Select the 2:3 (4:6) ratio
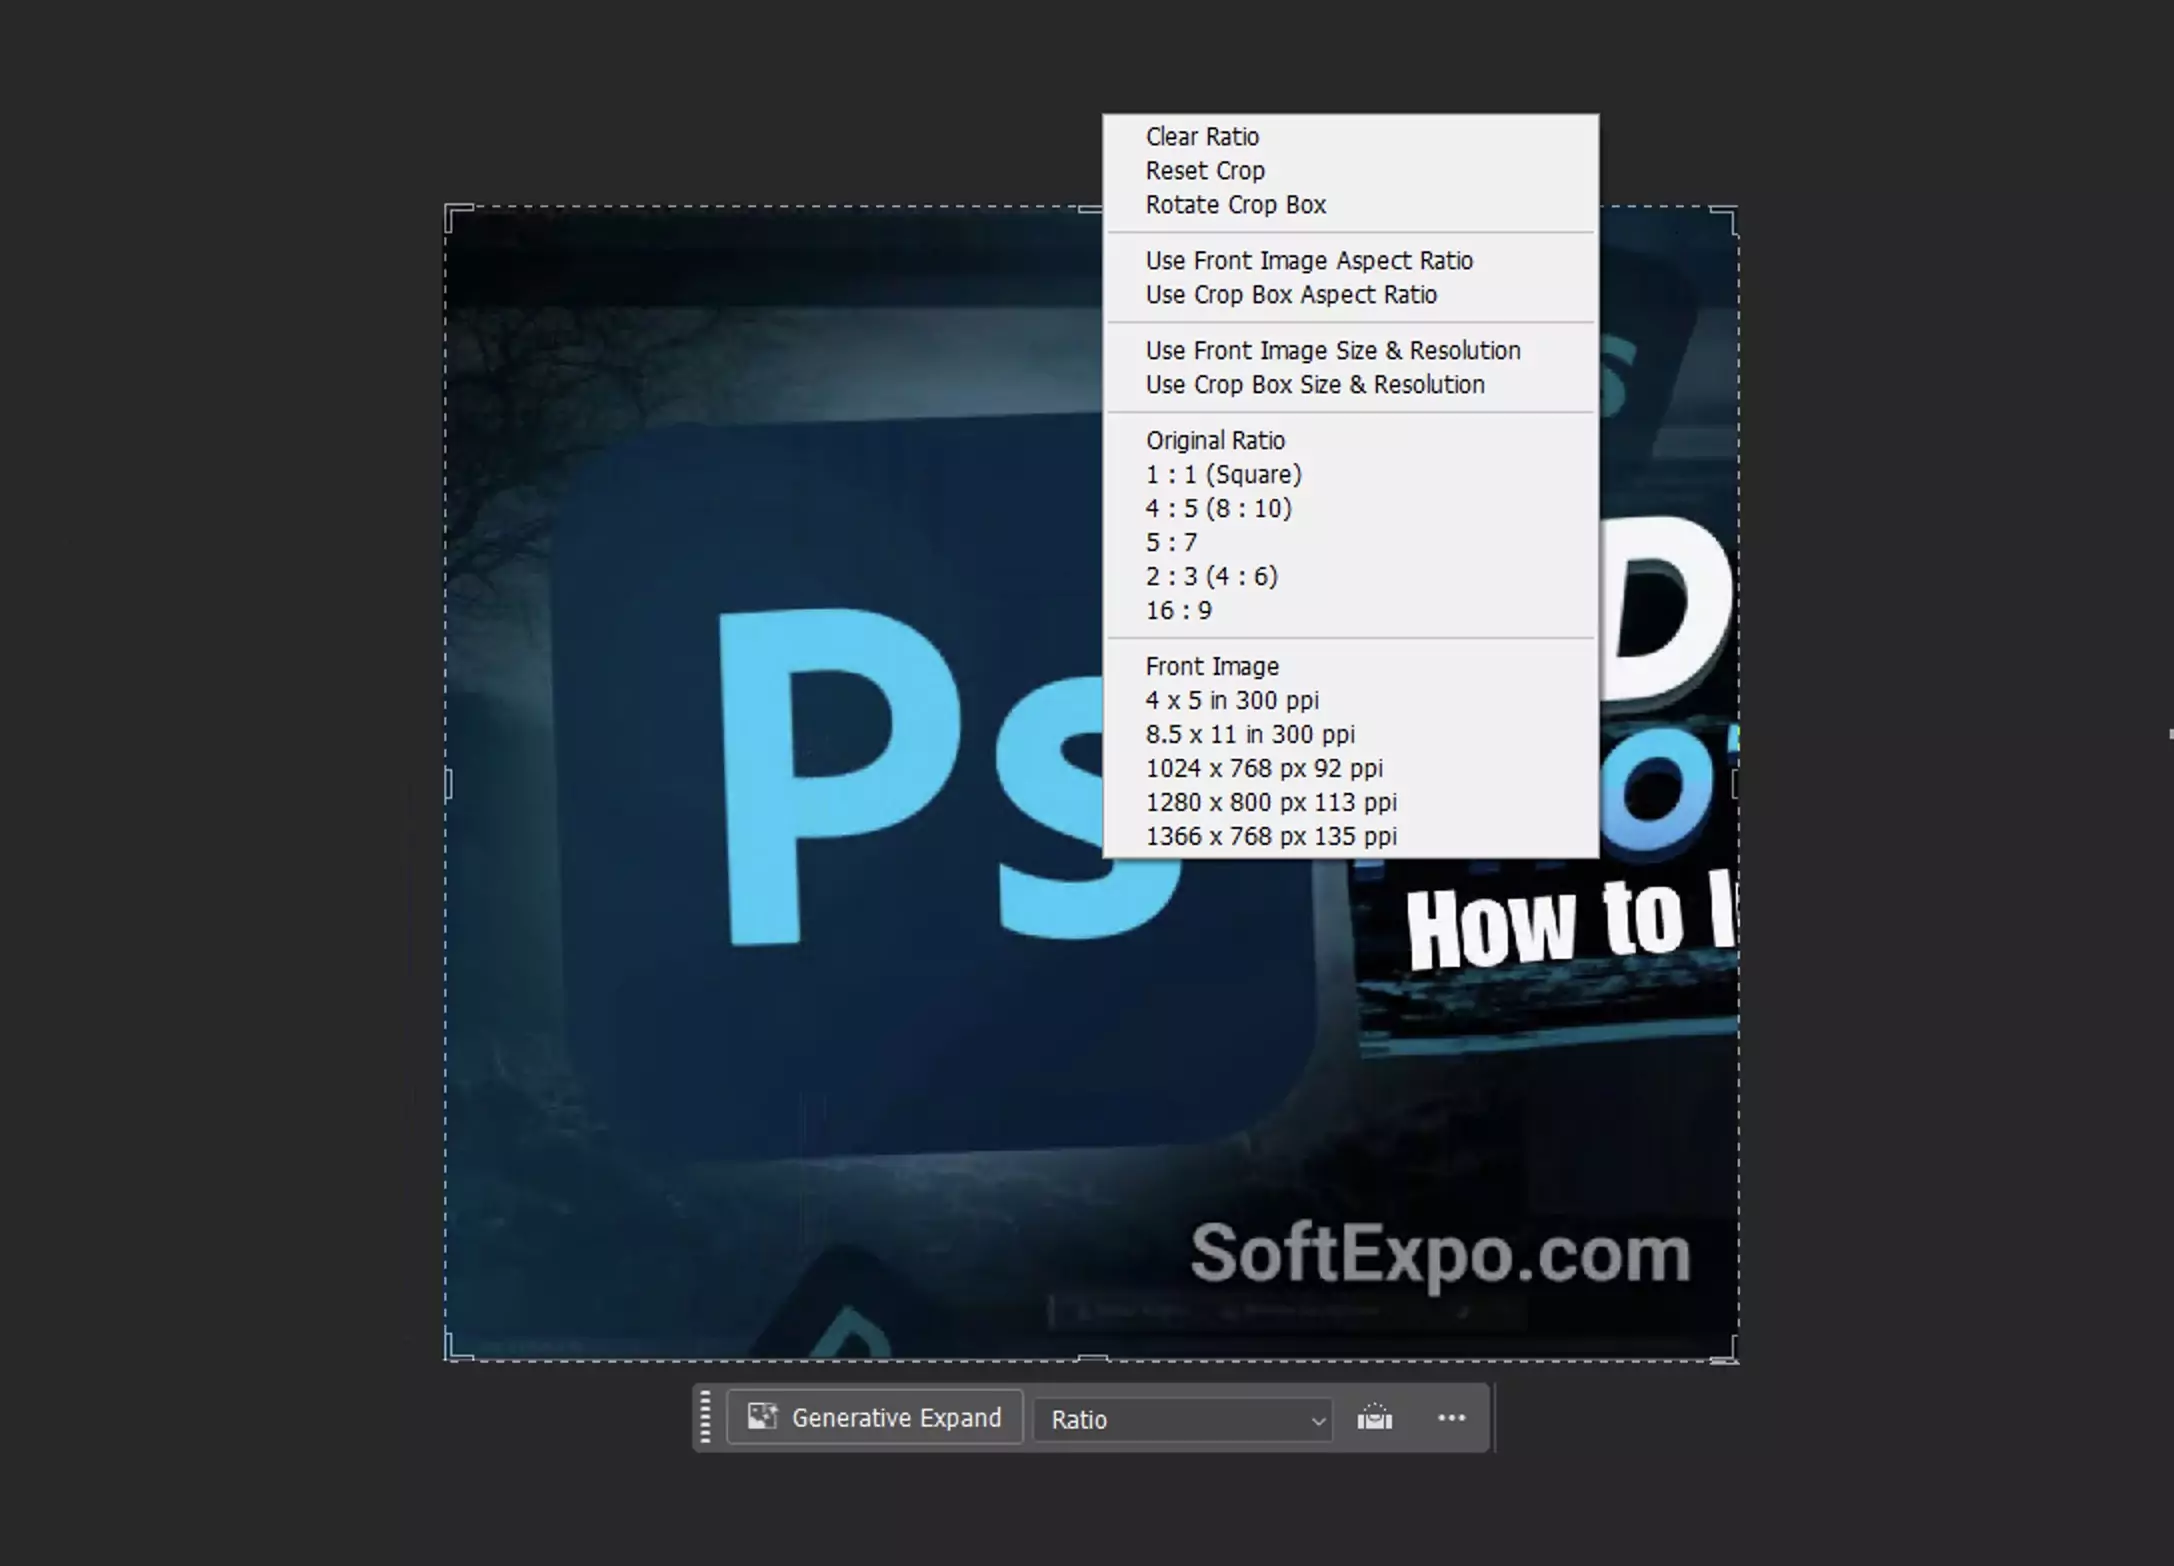2174x1566 pixels. (x=1212, y=576)
